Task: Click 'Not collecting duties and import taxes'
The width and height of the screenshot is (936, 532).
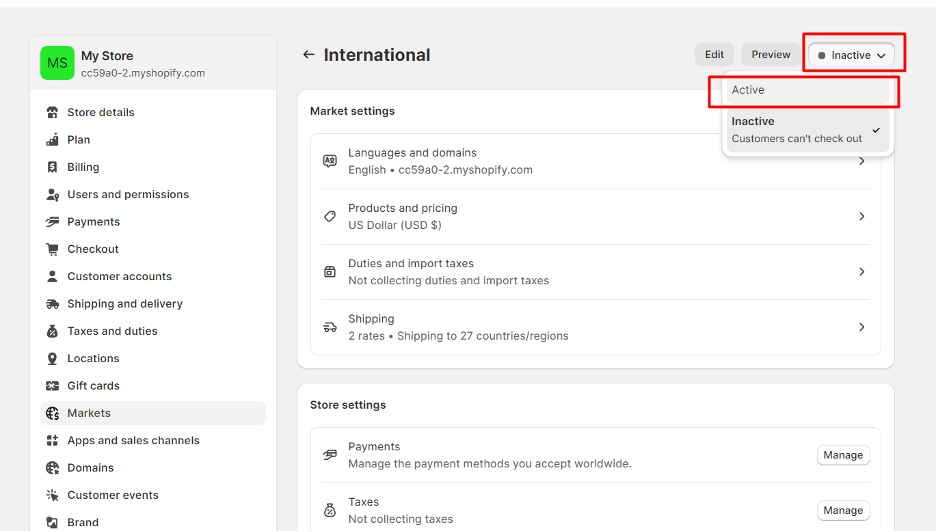Action: point(448,281)
